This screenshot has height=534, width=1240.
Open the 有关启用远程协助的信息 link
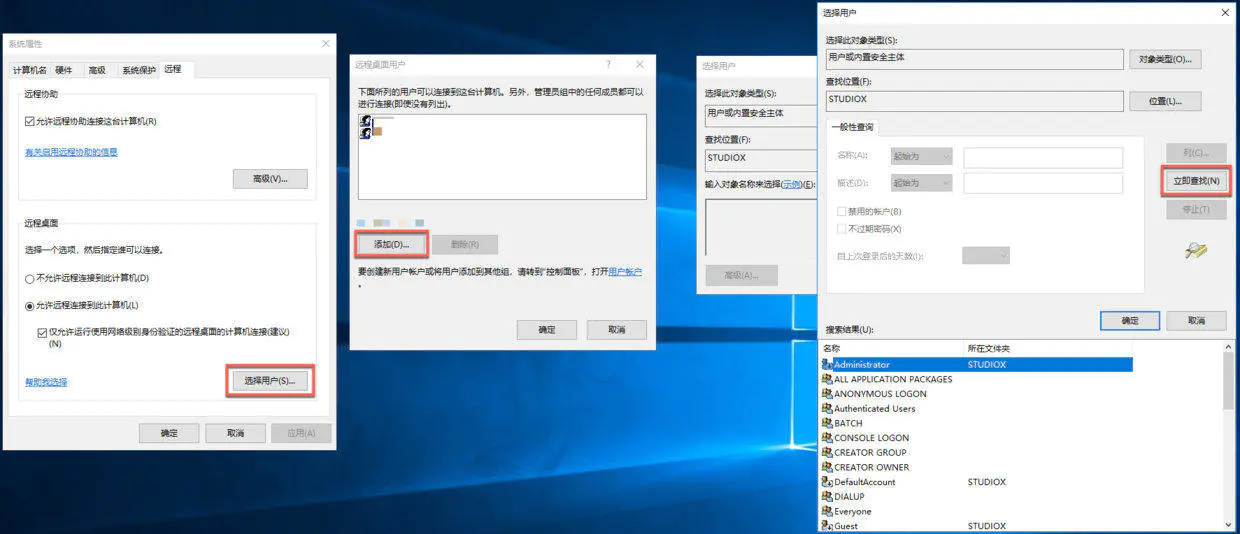(x=71, y=152)
